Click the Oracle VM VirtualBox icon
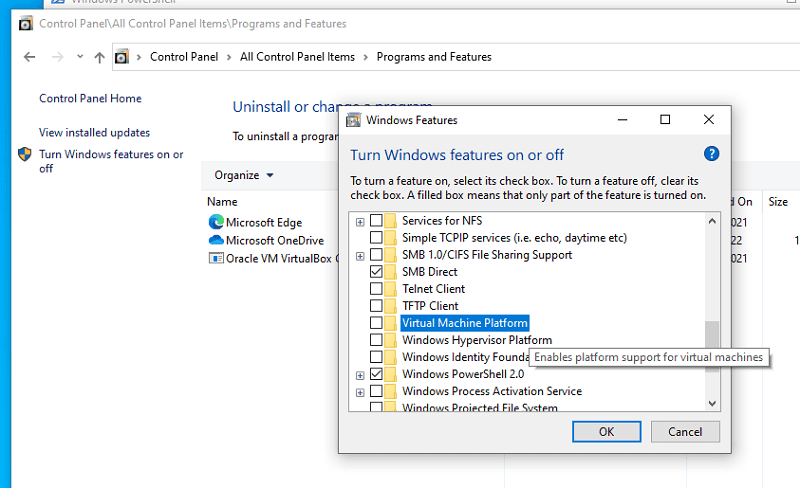The width and height of the screenshot is (800, 488). 216,258
